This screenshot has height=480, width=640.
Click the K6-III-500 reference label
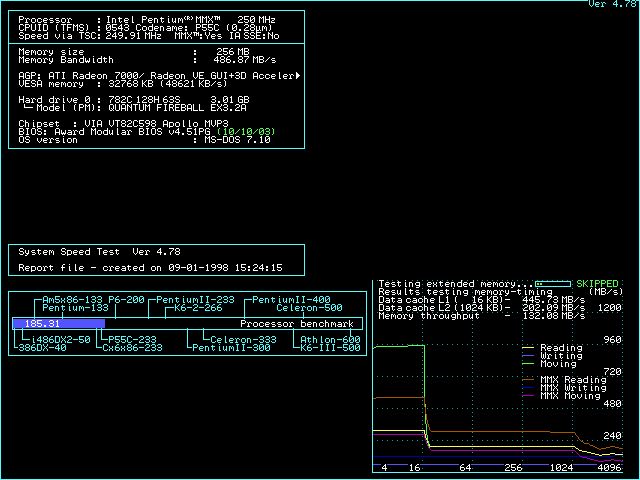[330, 348]
